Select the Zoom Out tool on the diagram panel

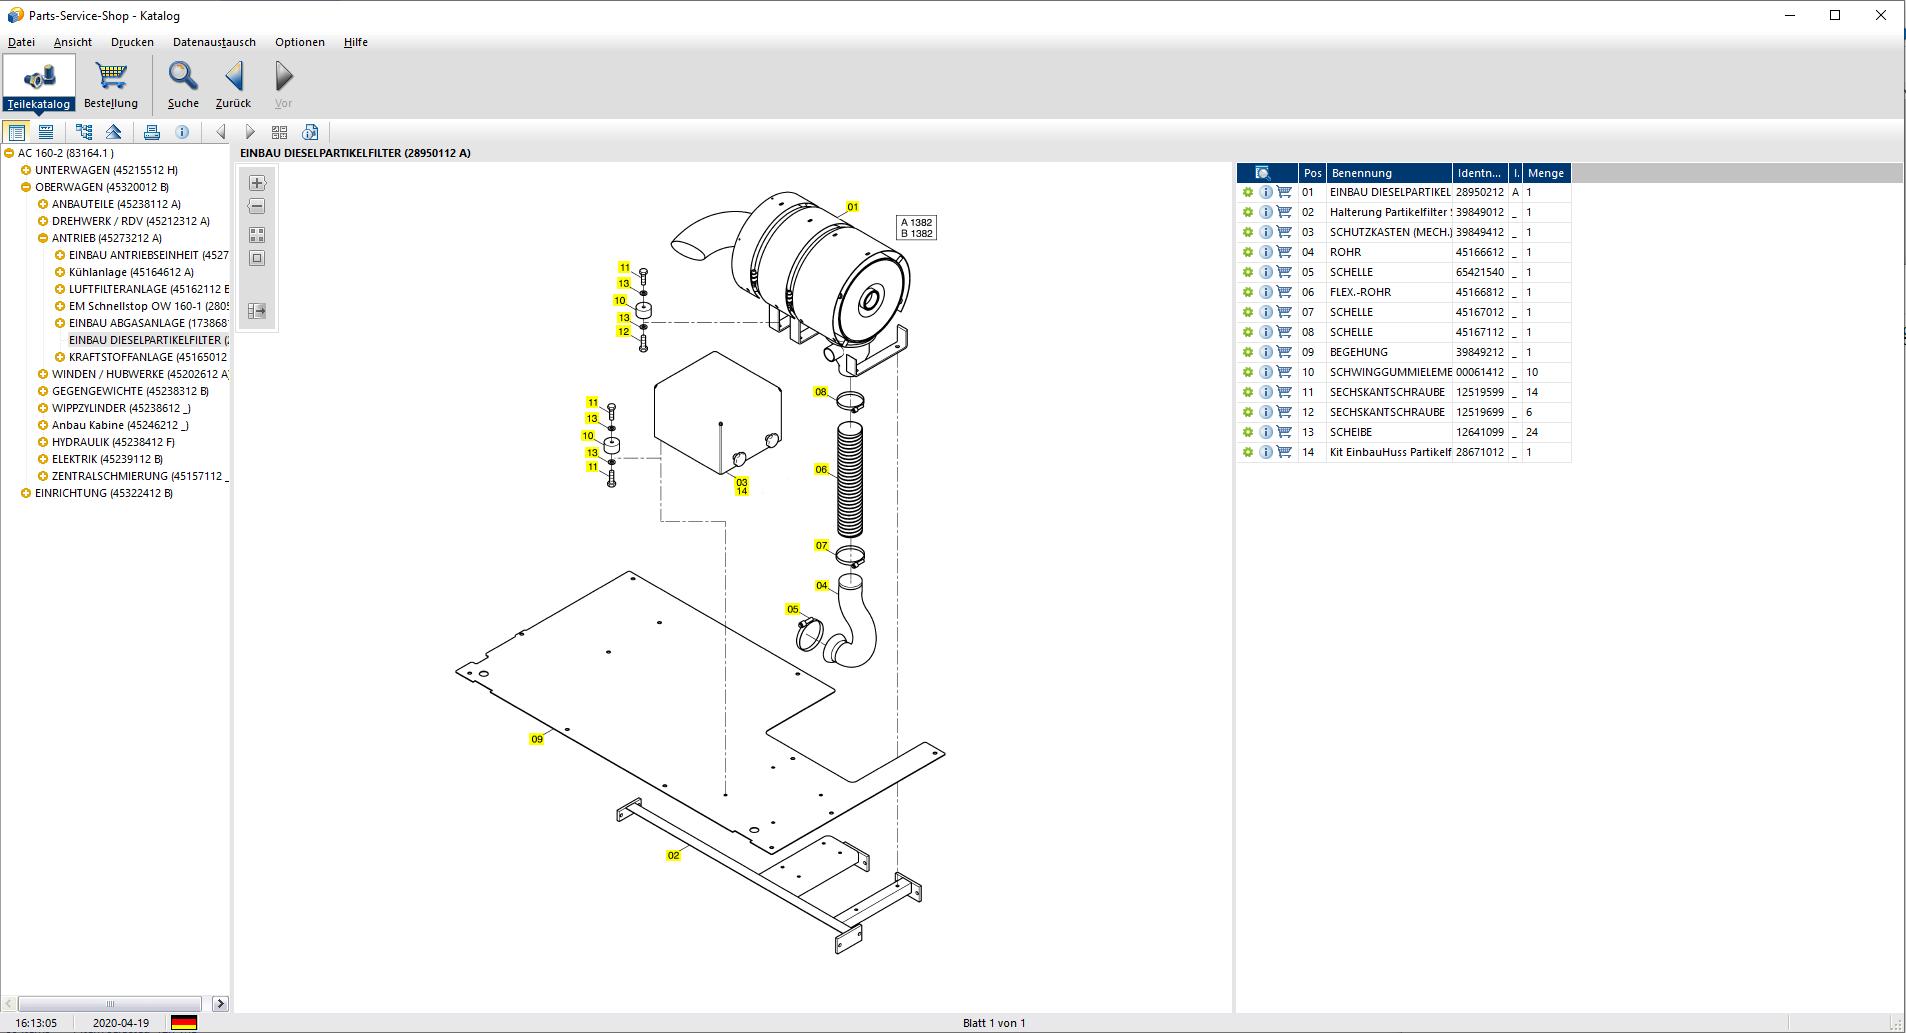[257, 205]
